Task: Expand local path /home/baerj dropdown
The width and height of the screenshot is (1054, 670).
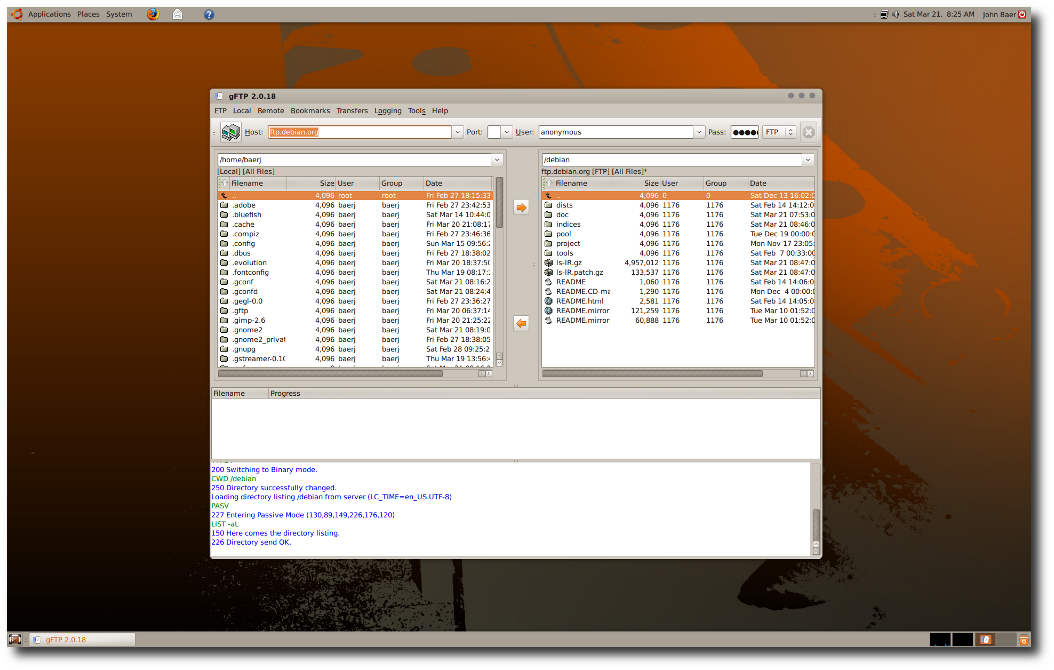Action: 497,160
